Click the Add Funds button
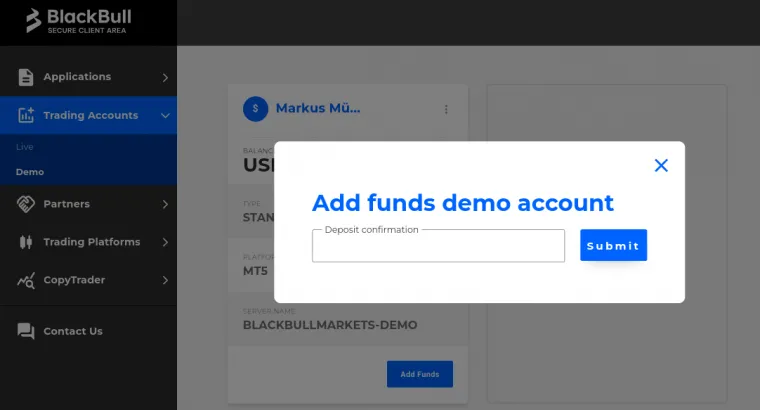 click(x=420, y=374)
